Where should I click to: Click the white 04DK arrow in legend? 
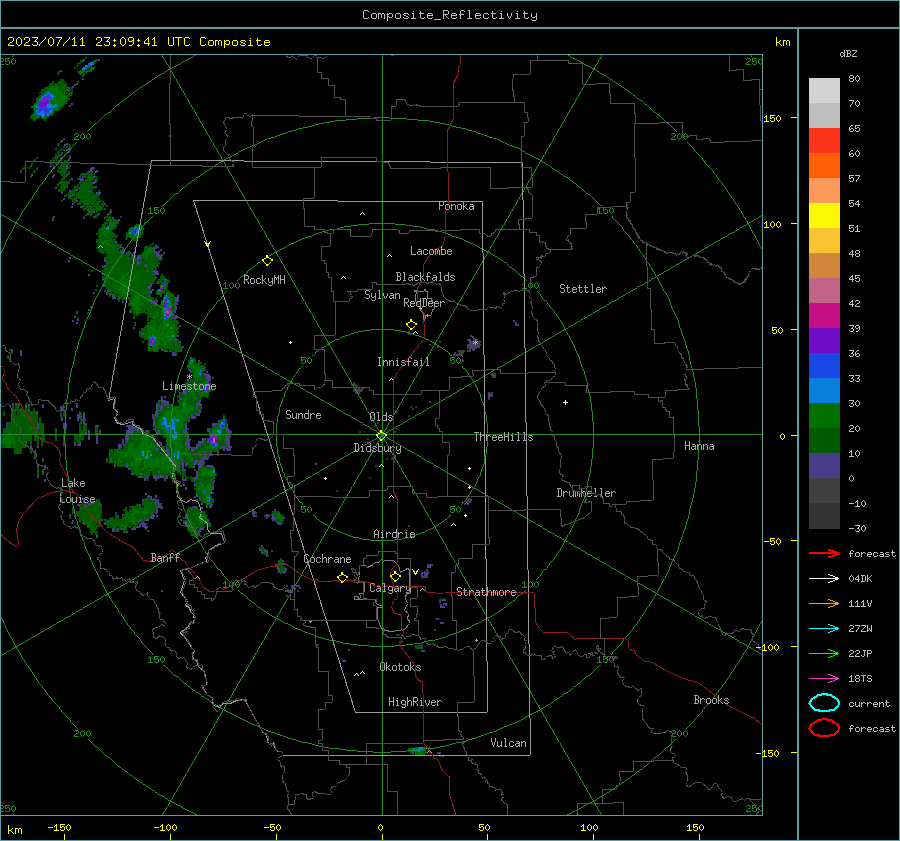(x=824, y=578)
